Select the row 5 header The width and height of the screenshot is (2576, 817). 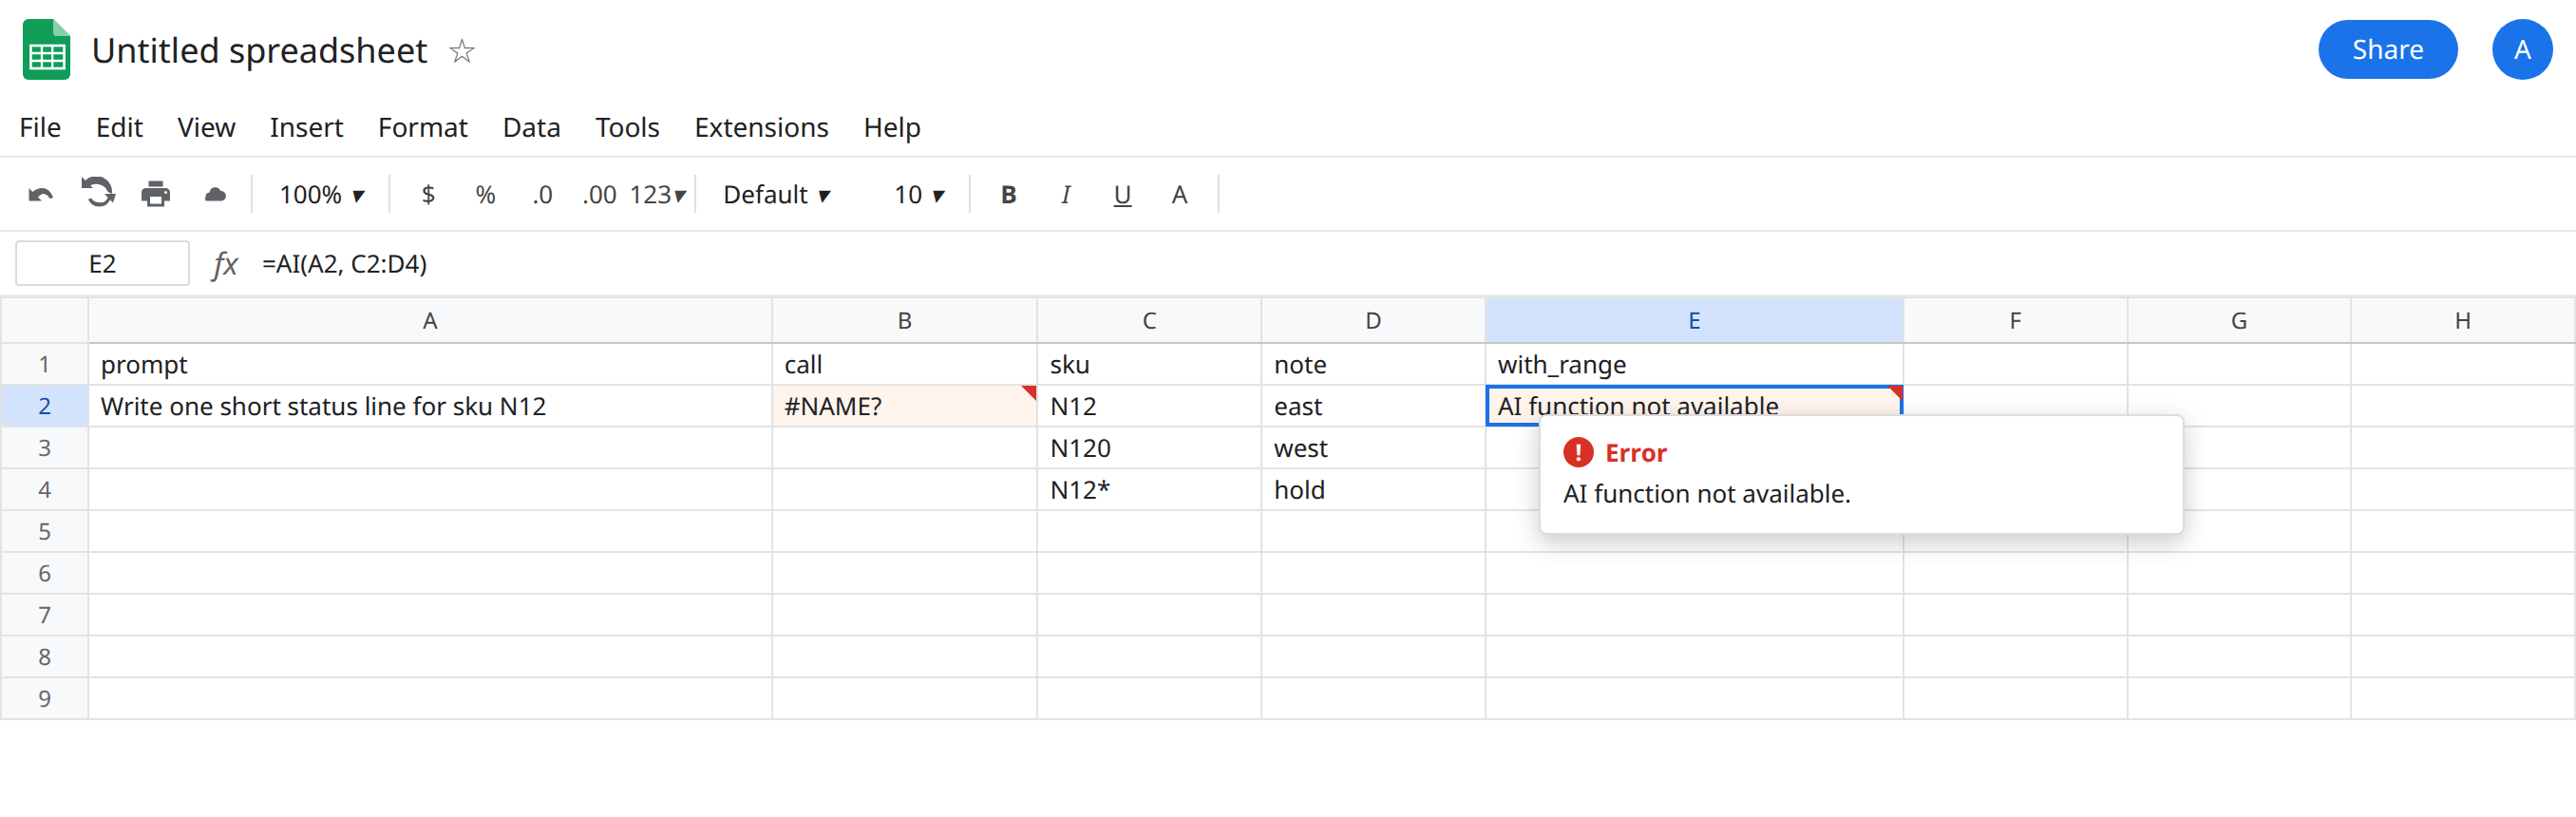[44, 532]
